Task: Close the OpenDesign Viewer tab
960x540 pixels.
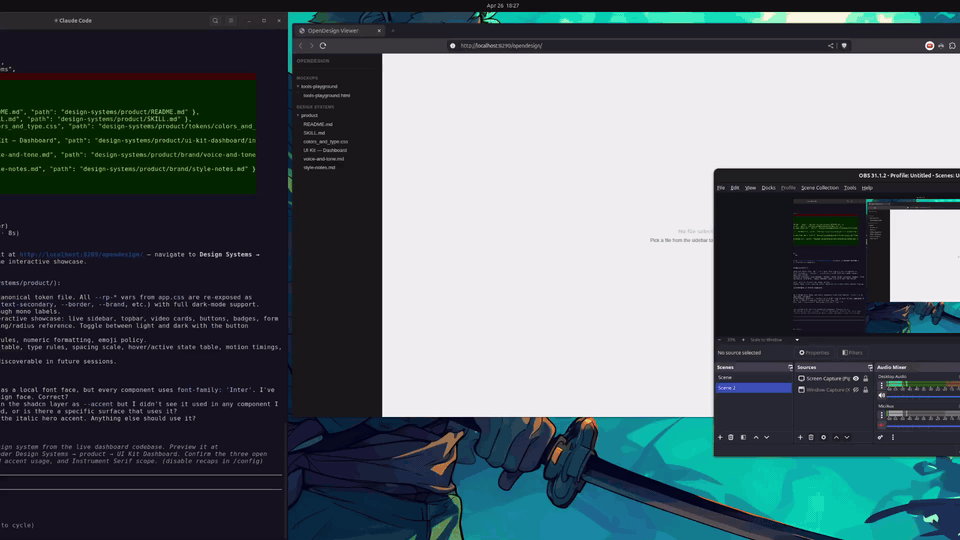Action: [379, 31]
